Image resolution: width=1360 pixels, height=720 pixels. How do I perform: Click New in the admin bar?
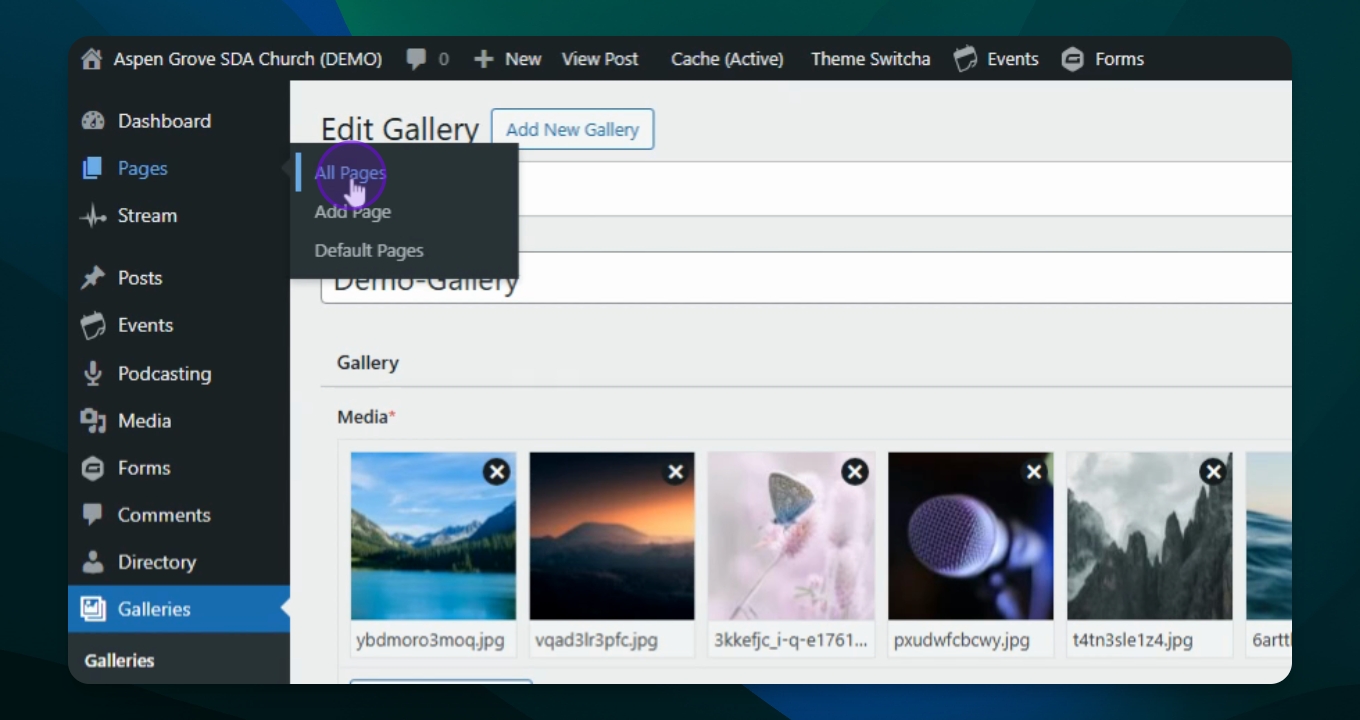point(523,59)
